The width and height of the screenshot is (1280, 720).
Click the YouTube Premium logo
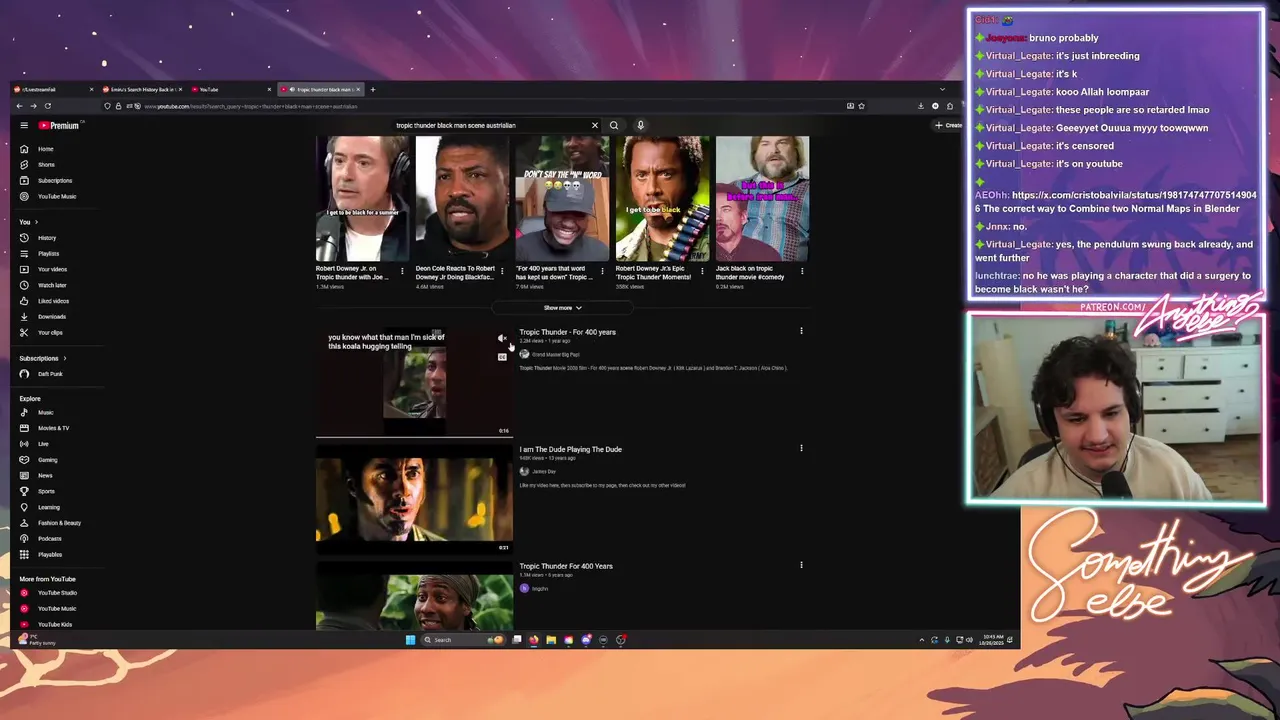[58, 126]
